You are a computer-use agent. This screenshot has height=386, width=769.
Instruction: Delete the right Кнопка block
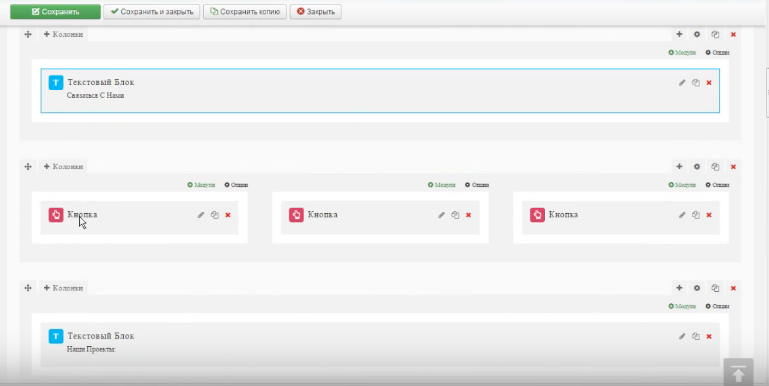click(x=709, y=215)
